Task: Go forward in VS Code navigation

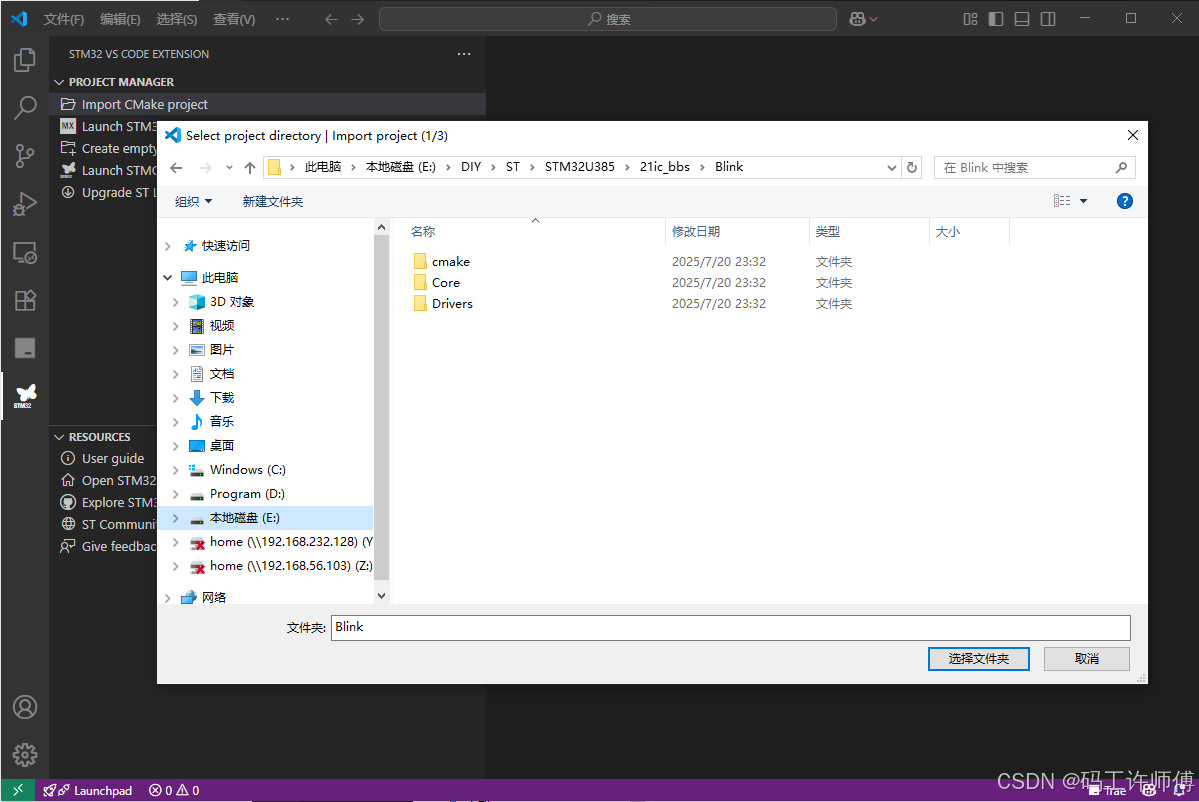Action: click(x=357, y=19)
